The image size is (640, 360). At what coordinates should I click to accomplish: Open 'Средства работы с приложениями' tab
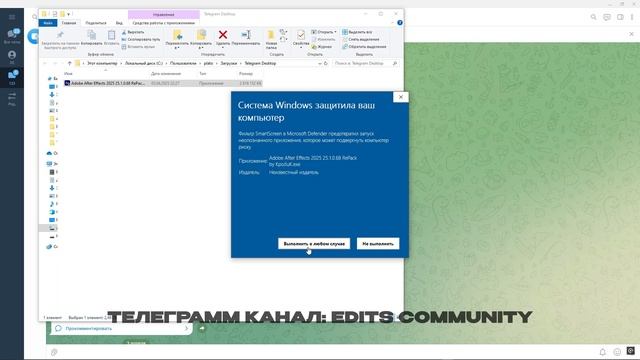click(164, 23)
